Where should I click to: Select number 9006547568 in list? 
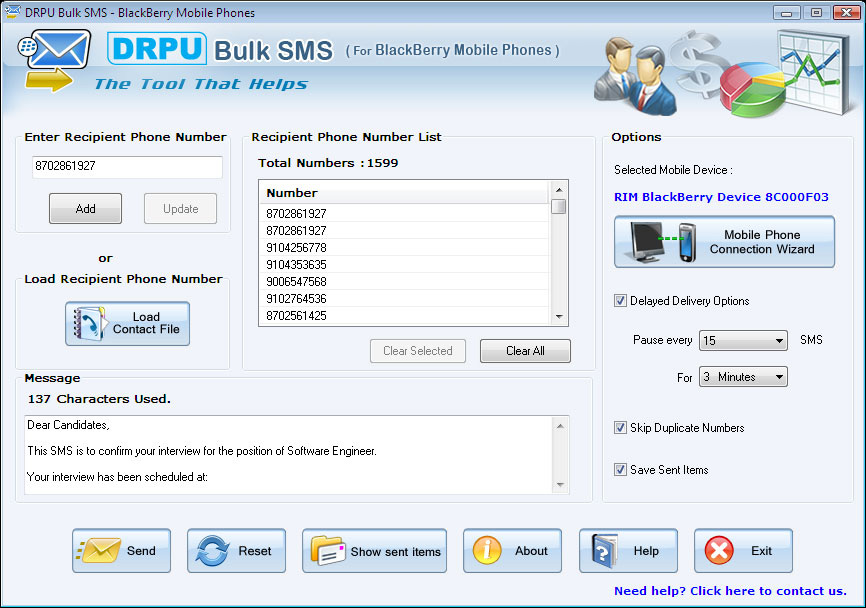[404, 282]
